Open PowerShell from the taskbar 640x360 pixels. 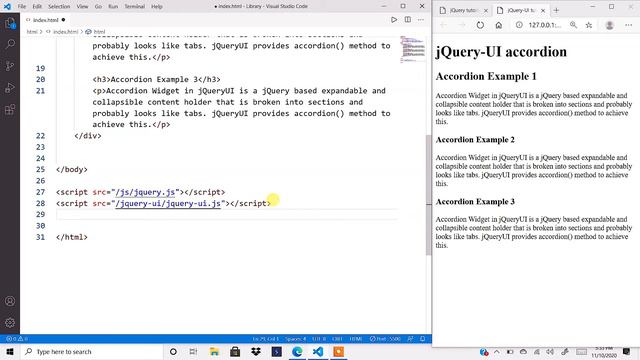(x=276, y=351)
